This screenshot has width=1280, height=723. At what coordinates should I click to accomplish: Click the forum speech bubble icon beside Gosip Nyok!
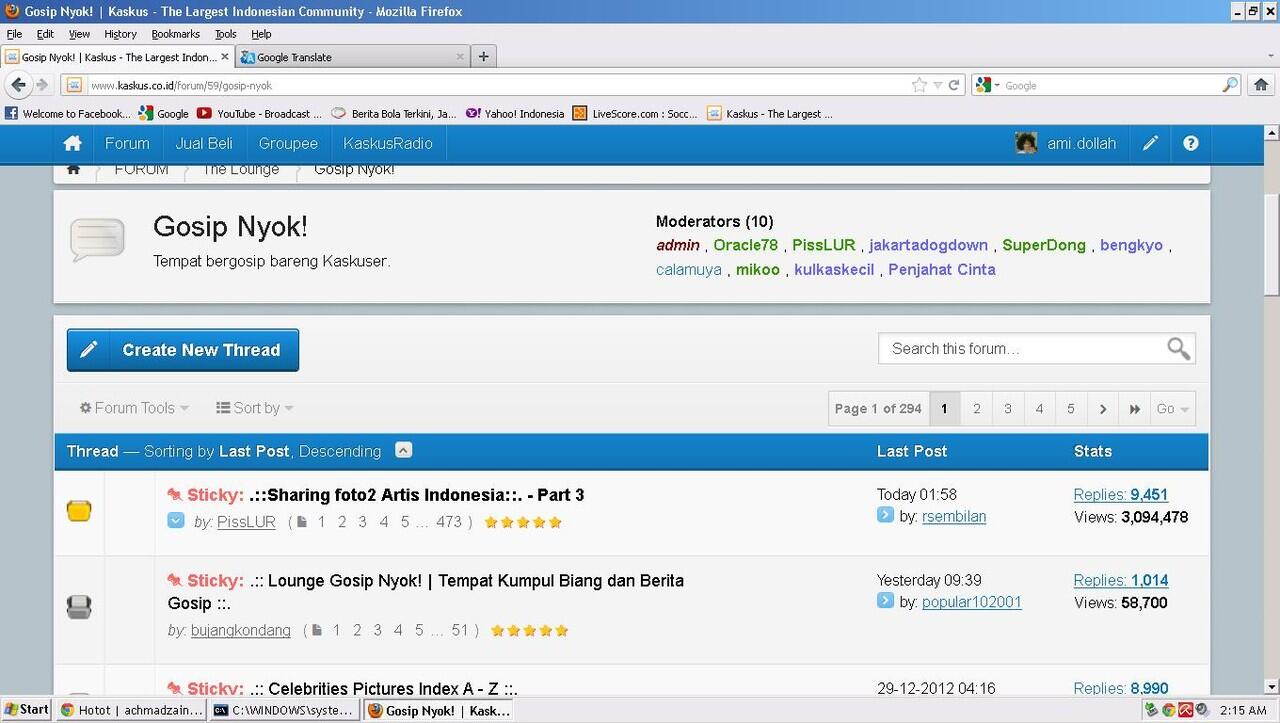pos(97,240)
